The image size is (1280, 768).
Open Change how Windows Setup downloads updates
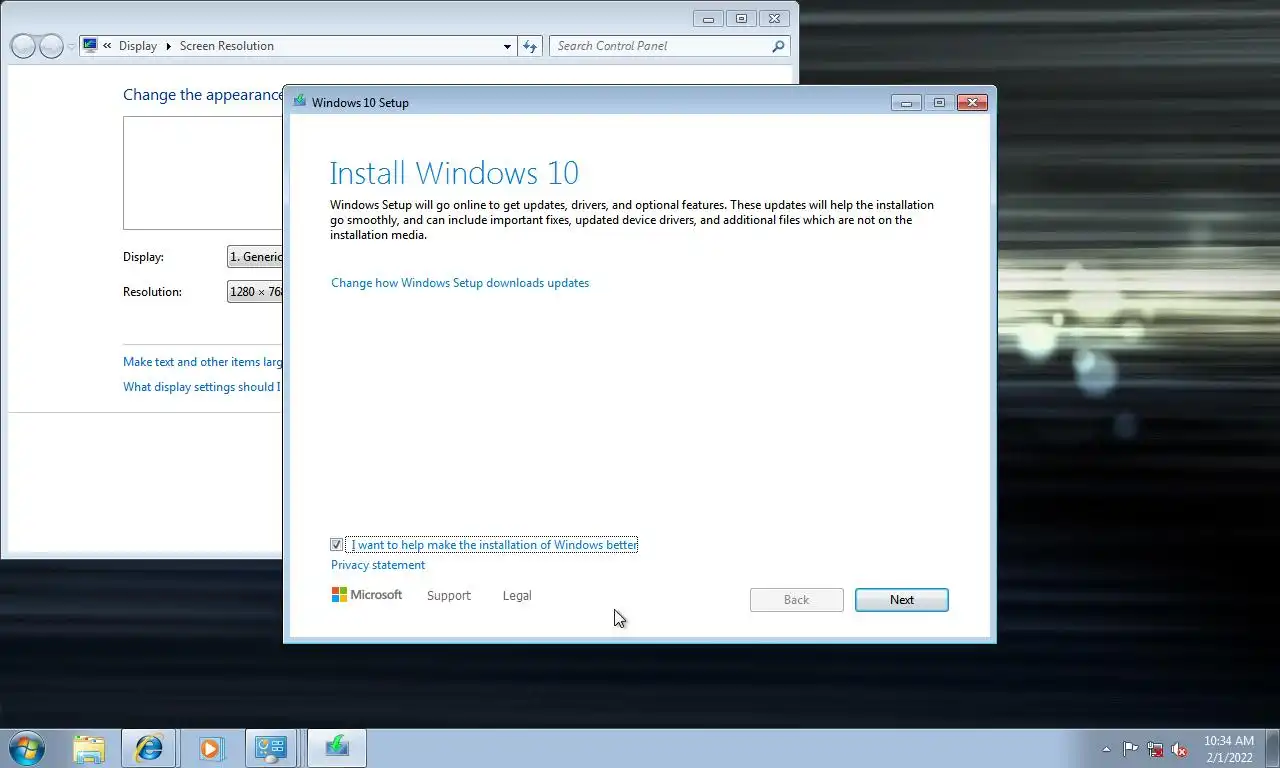coord(460,283)
